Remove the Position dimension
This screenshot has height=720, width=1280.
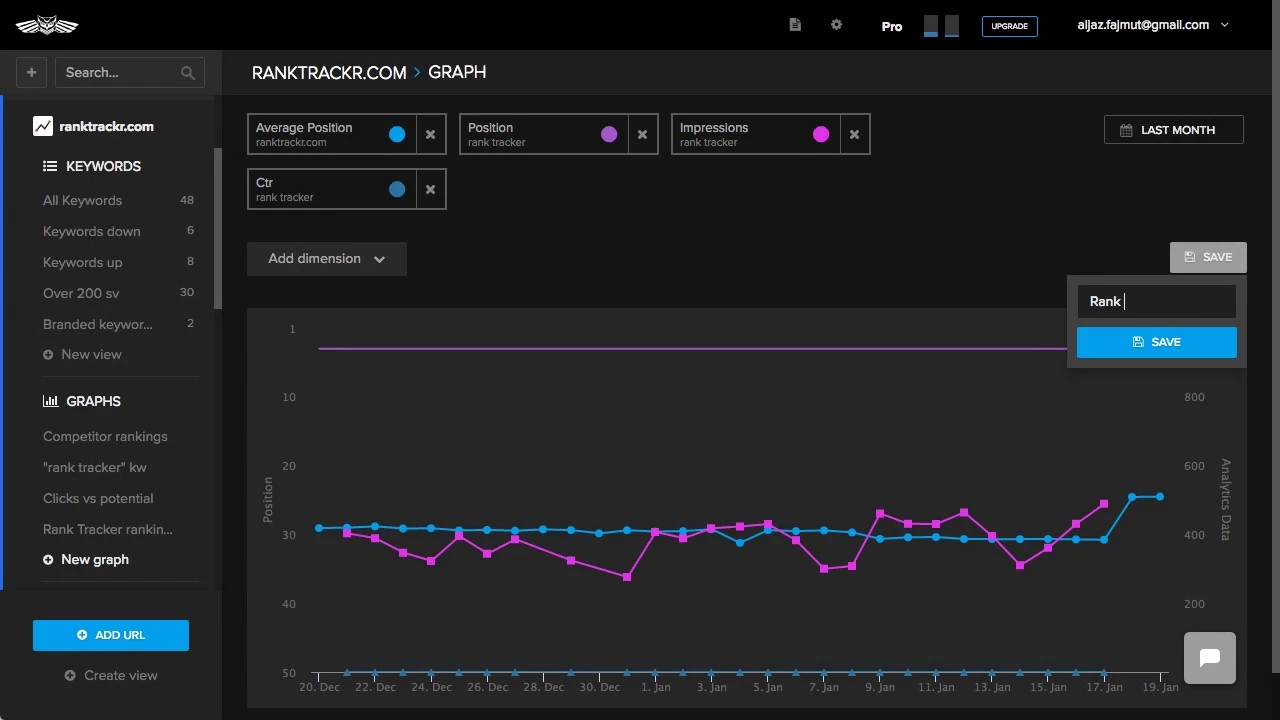642,134
